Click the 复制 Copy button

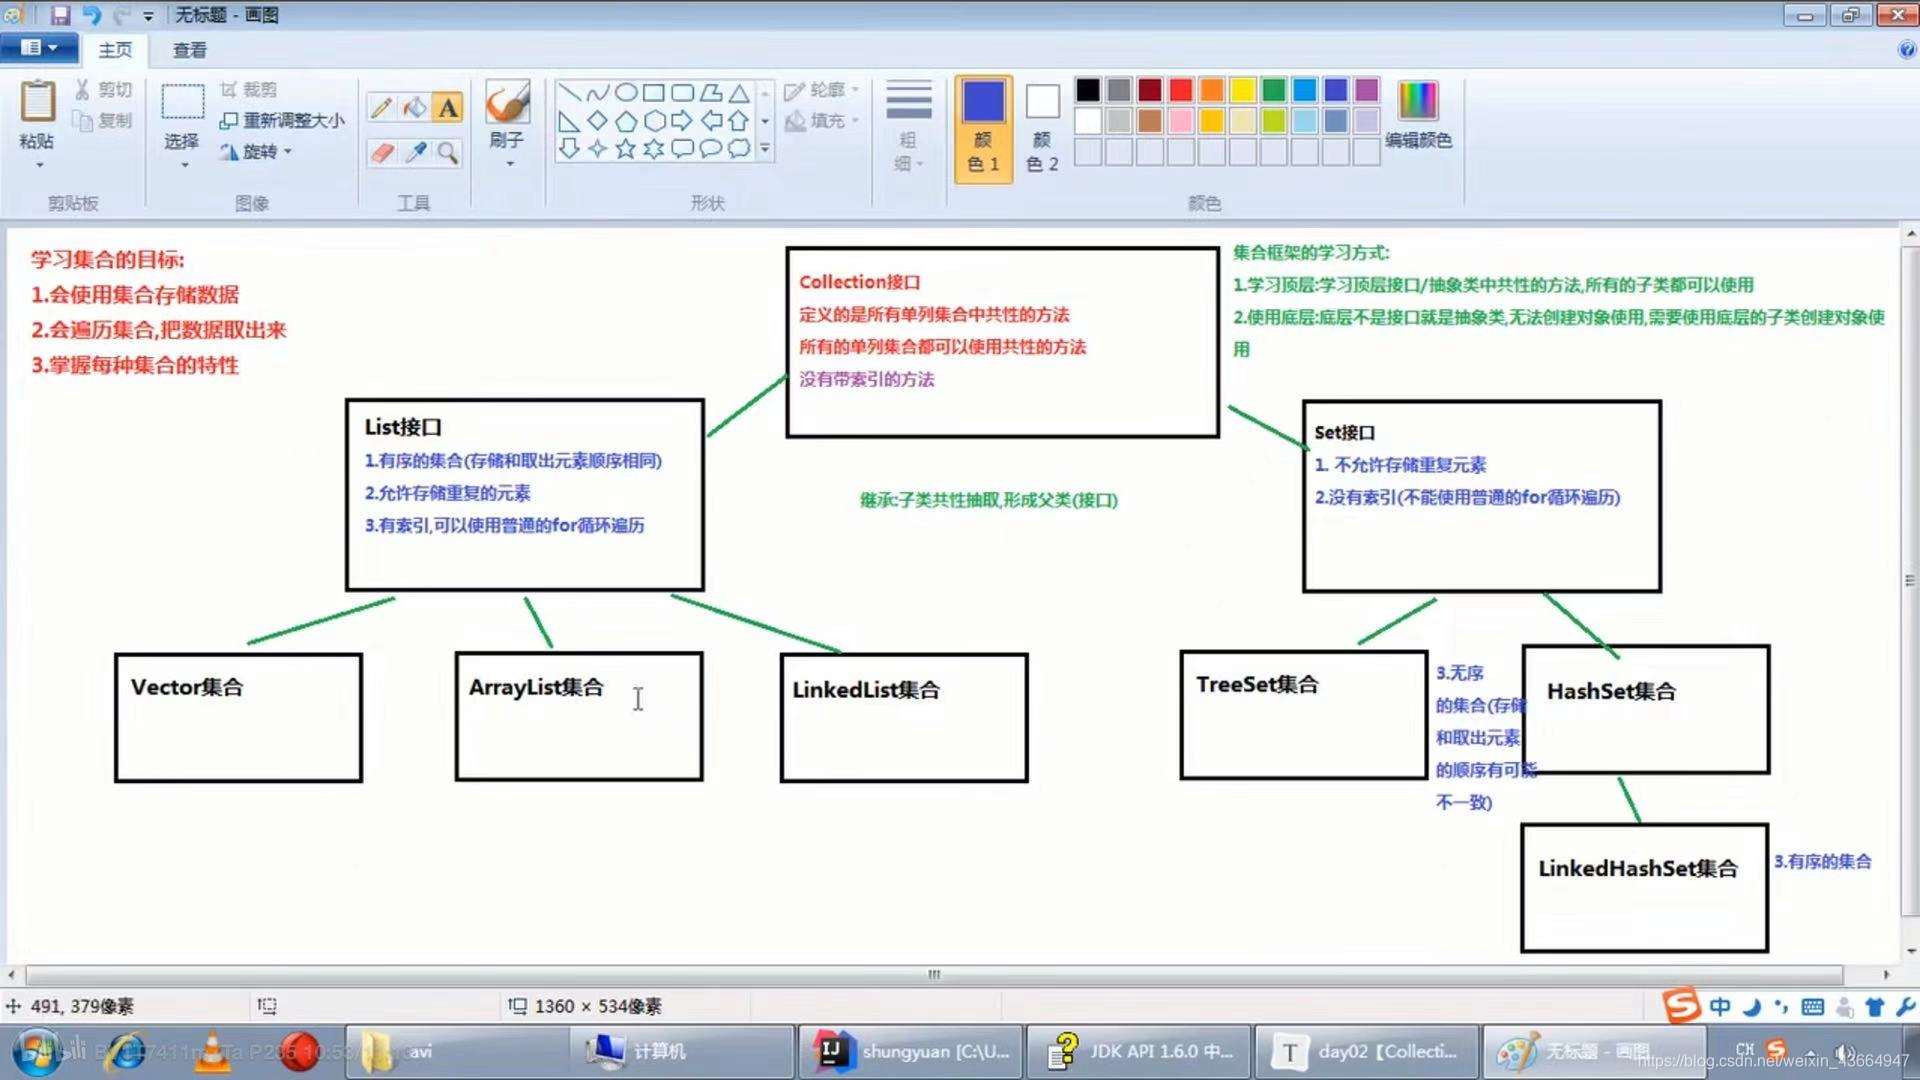tap(103, 121)
